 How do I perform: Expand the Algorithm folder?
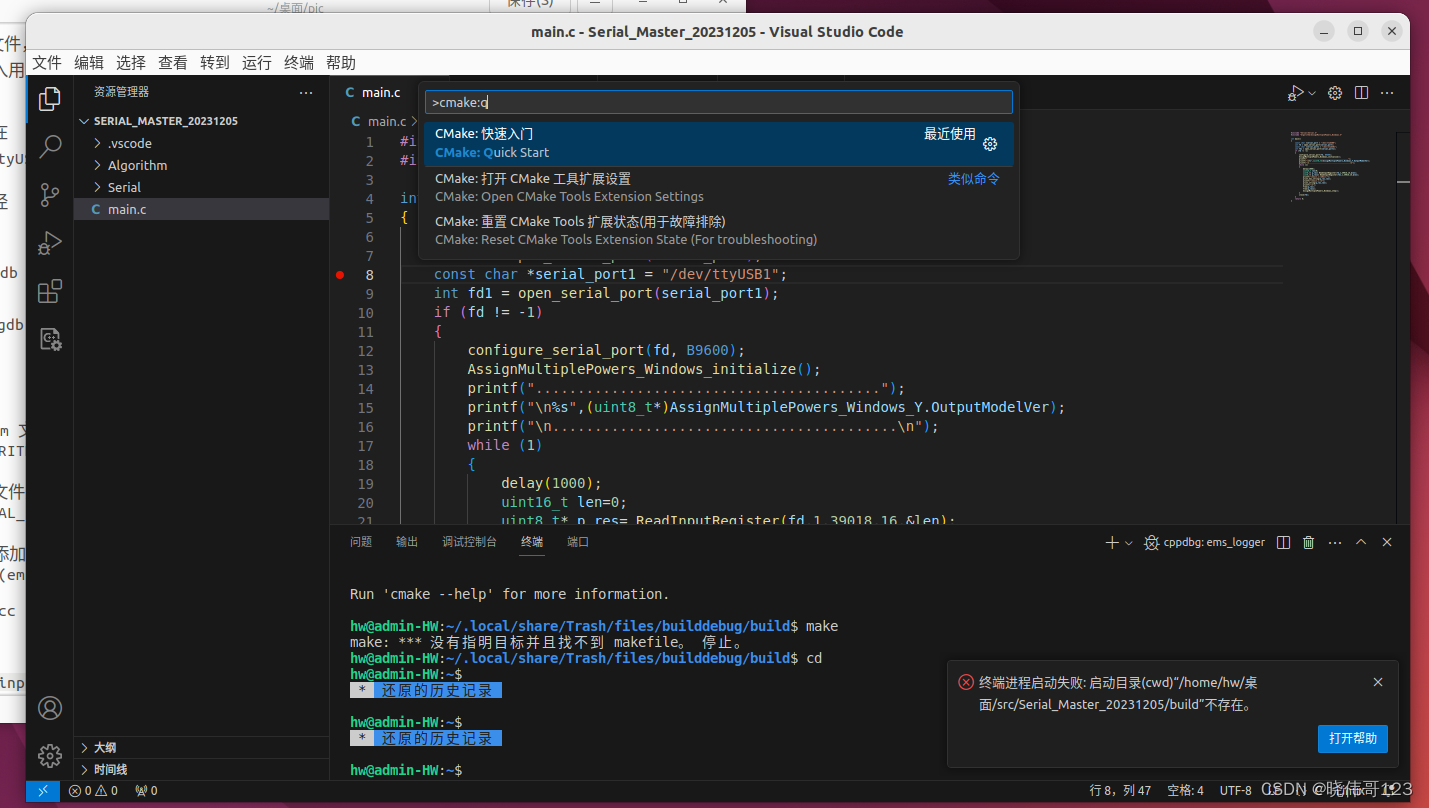[x=201, y=165]
